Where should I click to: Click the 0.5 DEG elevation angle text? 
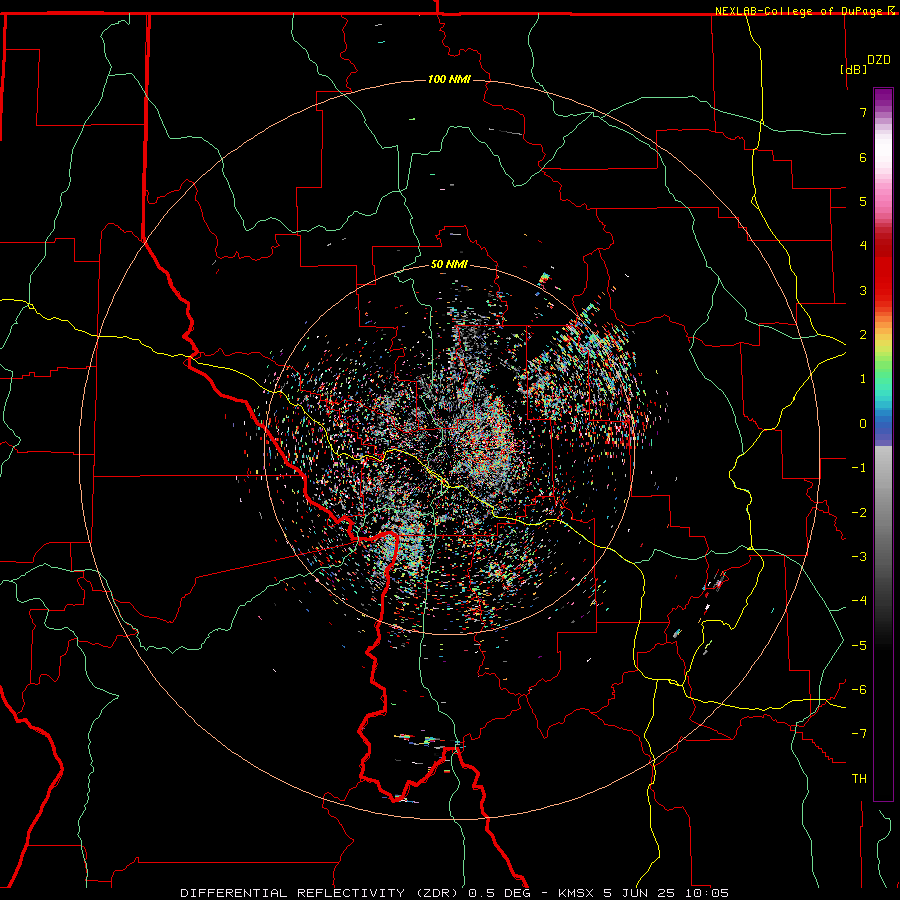pos(499,893)
